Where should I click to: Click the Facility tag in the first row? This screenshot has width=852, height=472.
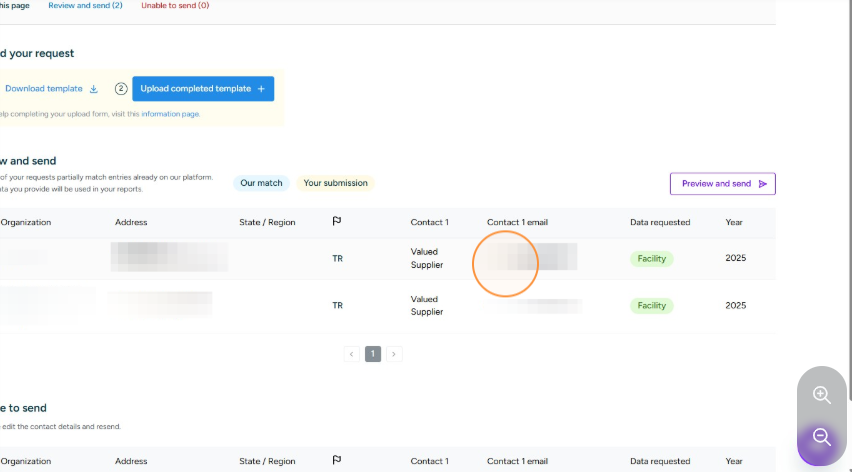point(651,259)
